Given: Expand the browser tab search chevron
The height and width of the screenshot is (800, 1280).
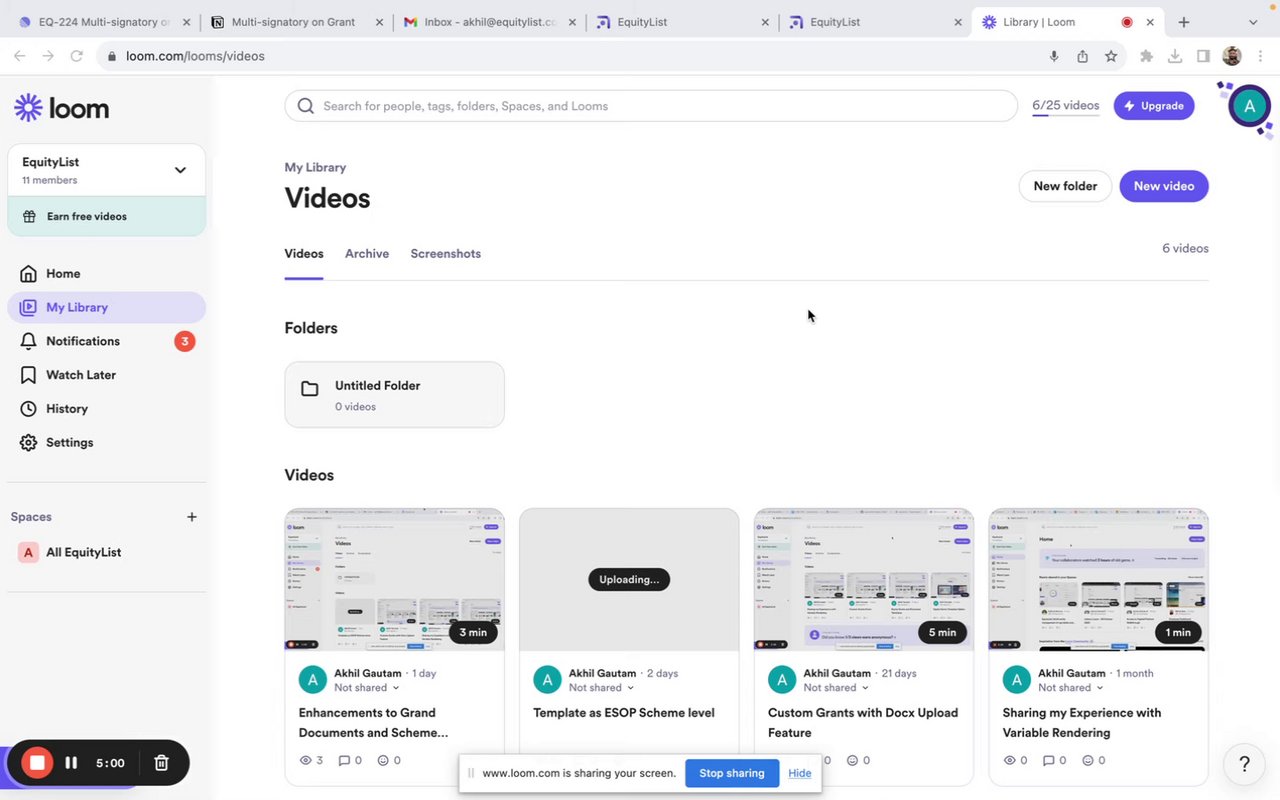Looking at the screenshot, I should point(1253,22).
